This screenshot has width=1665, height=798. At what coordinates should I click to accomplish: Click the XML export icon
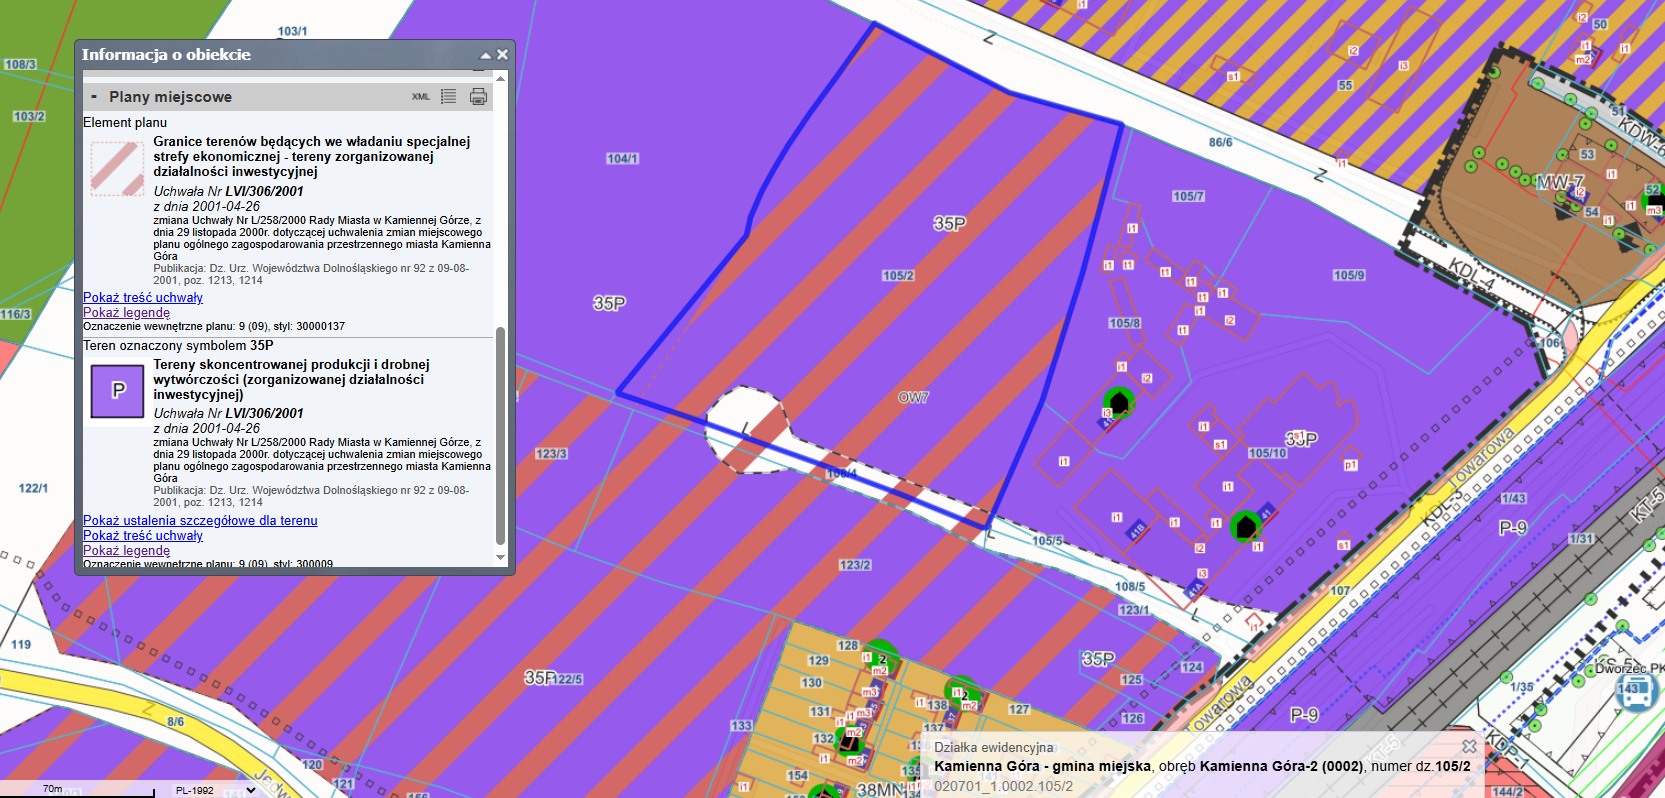click(421, 97)
